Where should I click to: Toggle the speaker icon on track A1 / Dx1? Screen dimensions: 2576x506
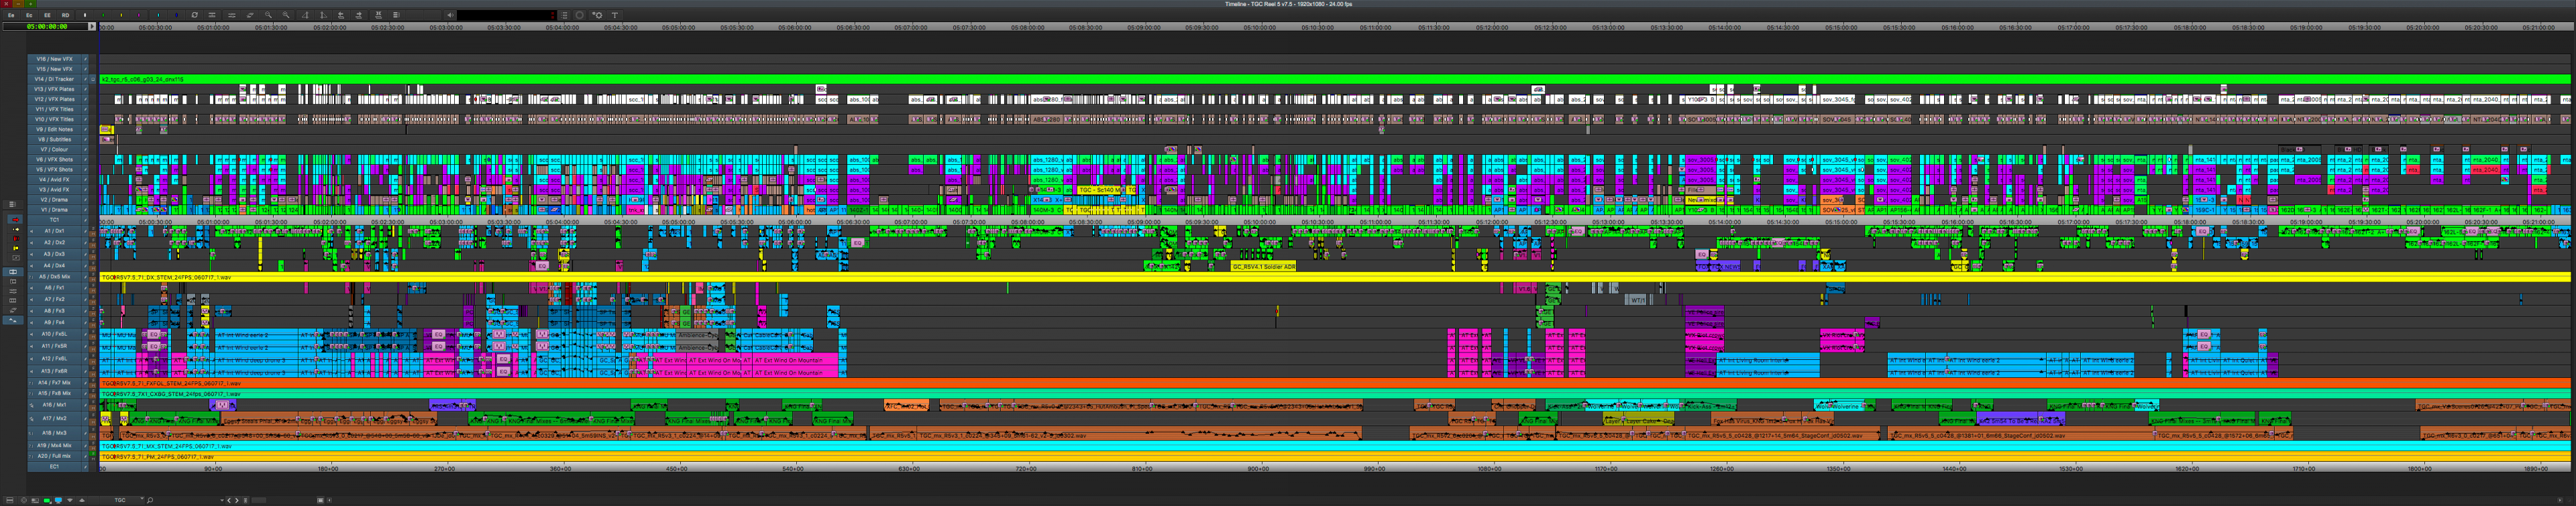point(31,231)
